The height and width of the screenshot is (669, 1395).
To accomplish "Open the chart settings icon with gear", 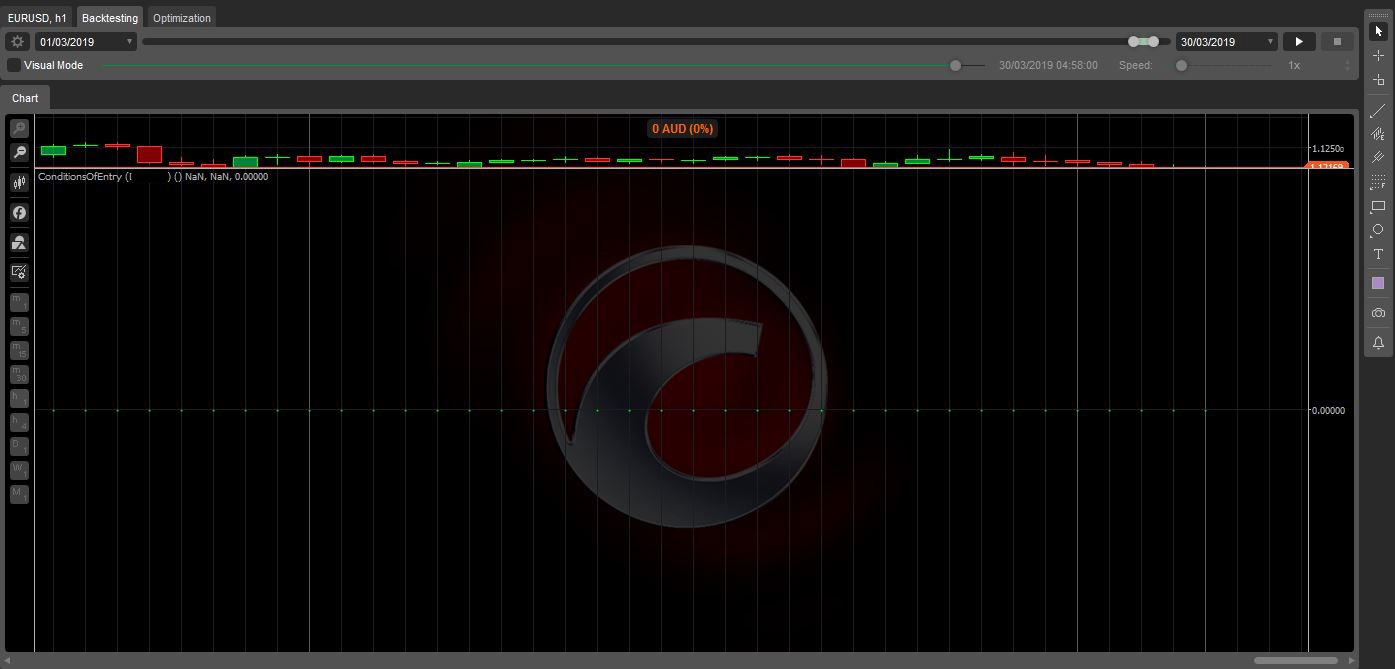I will click(x=19, y=271).
